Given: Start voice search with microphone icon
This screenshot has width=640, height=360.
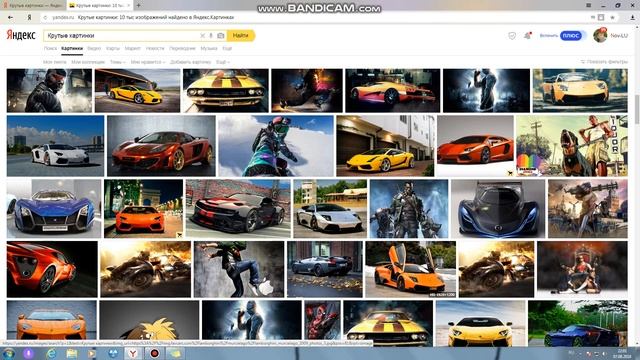Looking at the screenshot, I should tap(211, 36).
